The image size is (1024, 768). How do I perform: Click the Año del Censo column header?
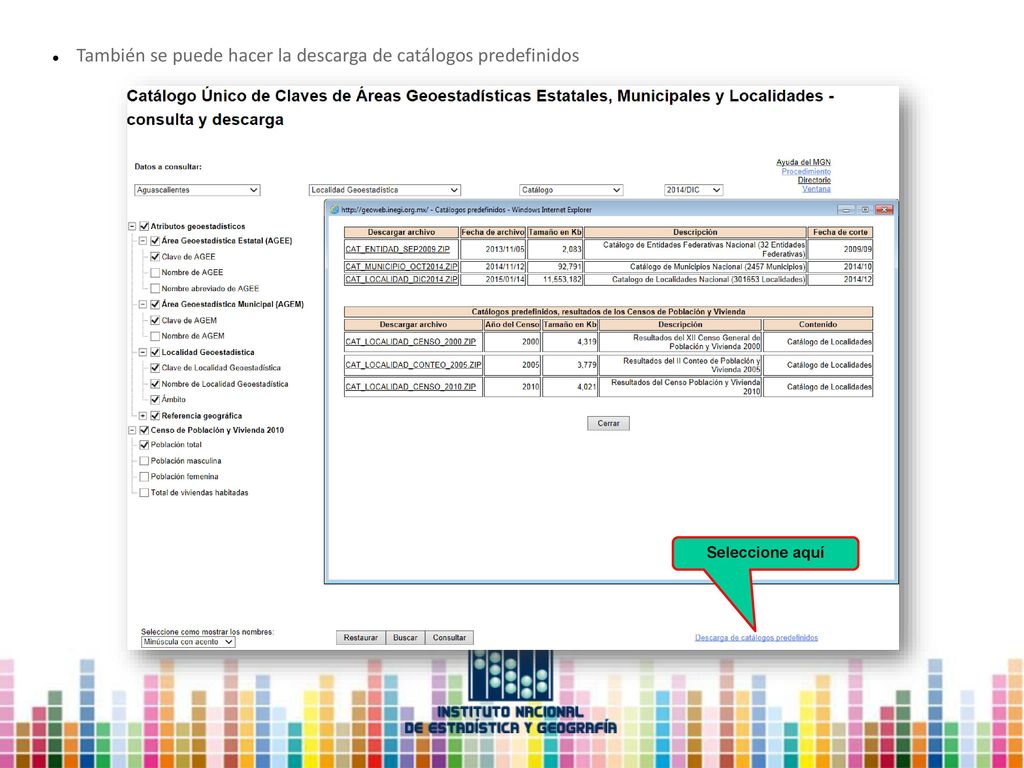tap(512, 325)
